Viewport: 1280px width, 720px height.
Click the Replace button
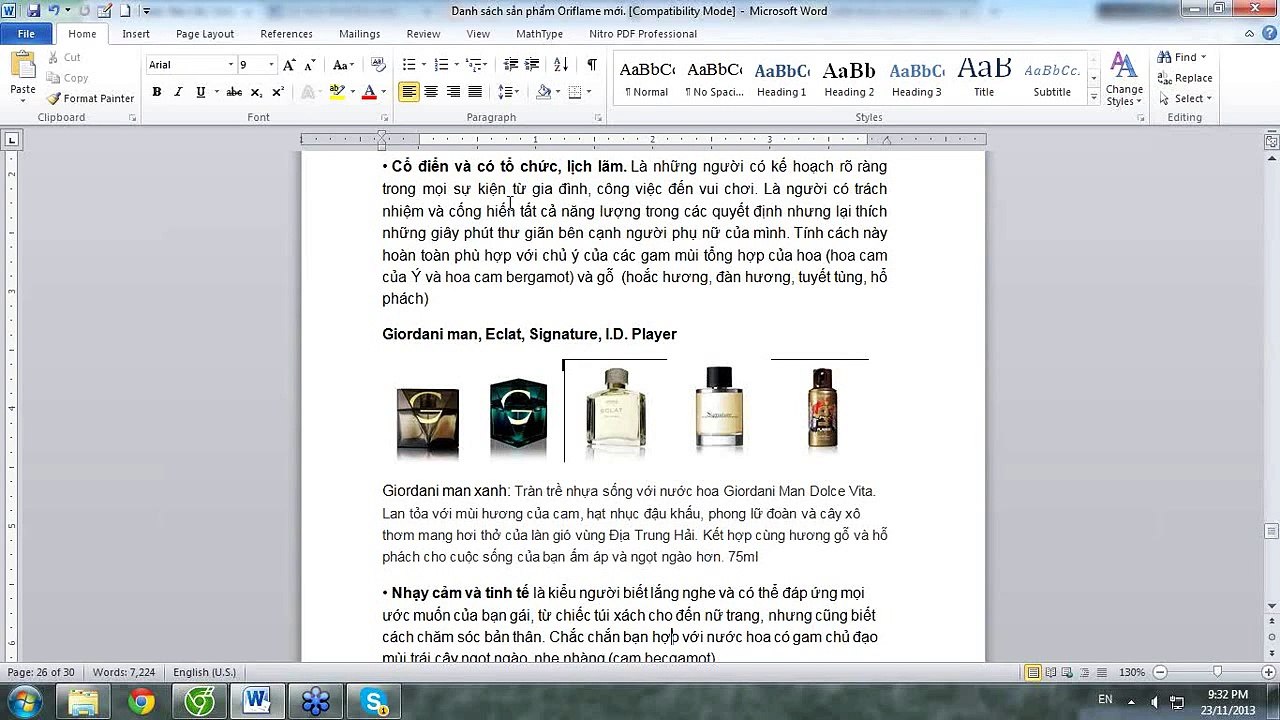[1185, 78]
